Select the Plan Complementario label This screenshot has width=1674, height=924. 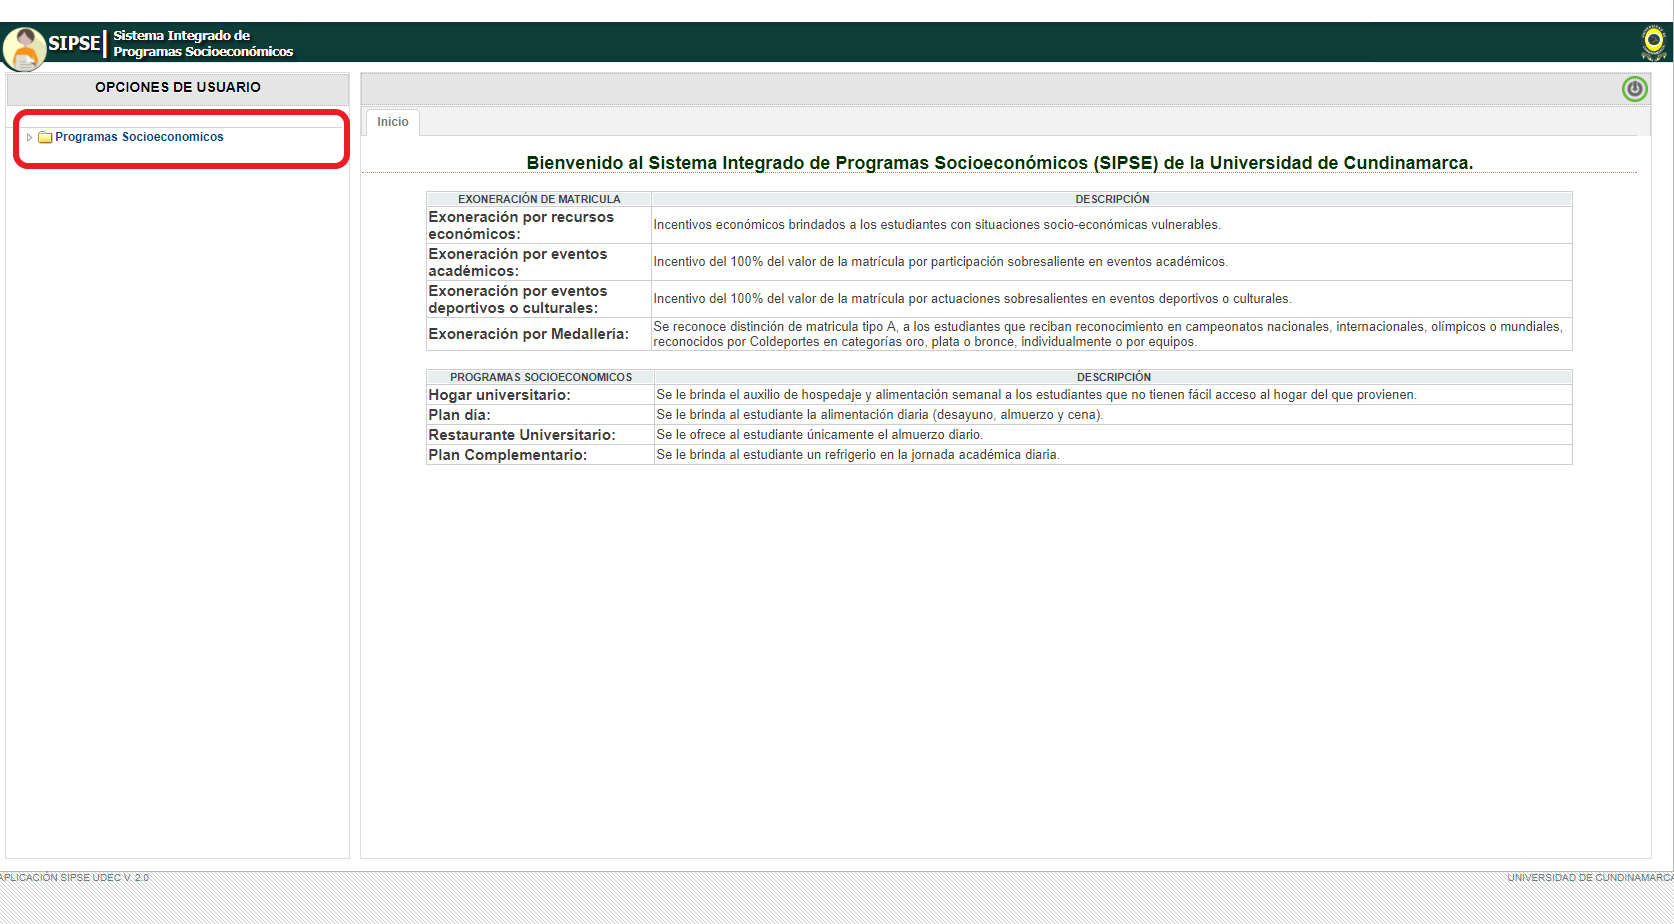click(x=508, y=455)
